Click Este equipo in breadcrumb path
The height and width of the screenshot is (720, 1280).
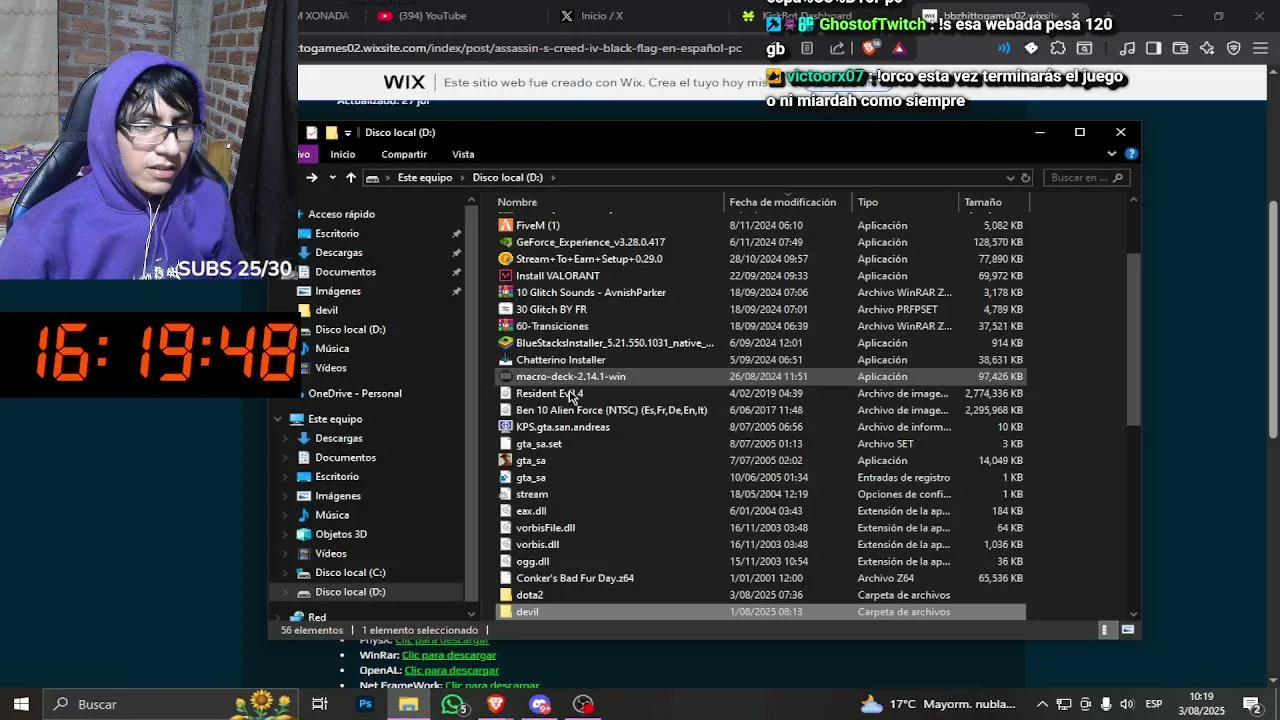click(425, 177)
